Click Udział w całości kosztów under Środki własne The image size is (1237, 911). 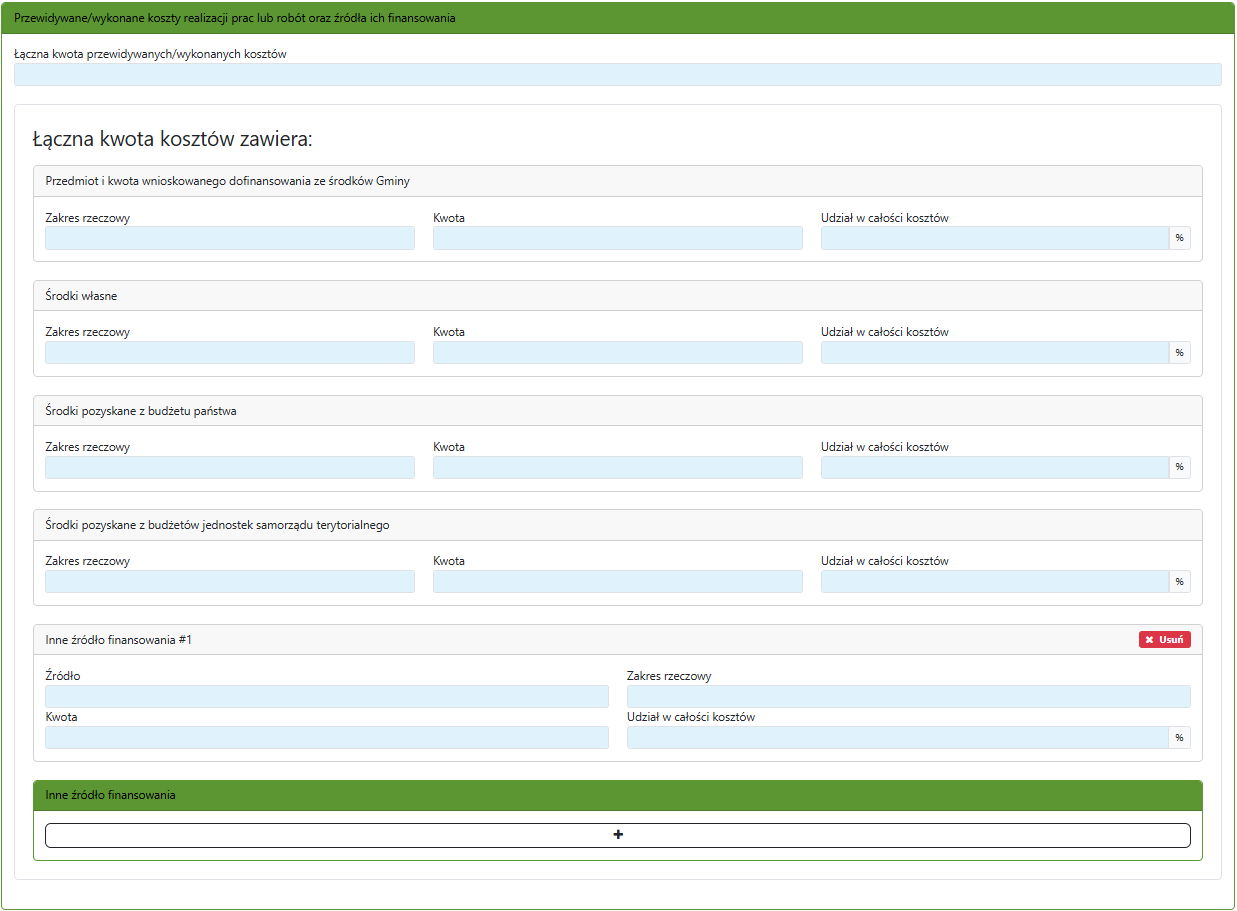pos(994,352)
